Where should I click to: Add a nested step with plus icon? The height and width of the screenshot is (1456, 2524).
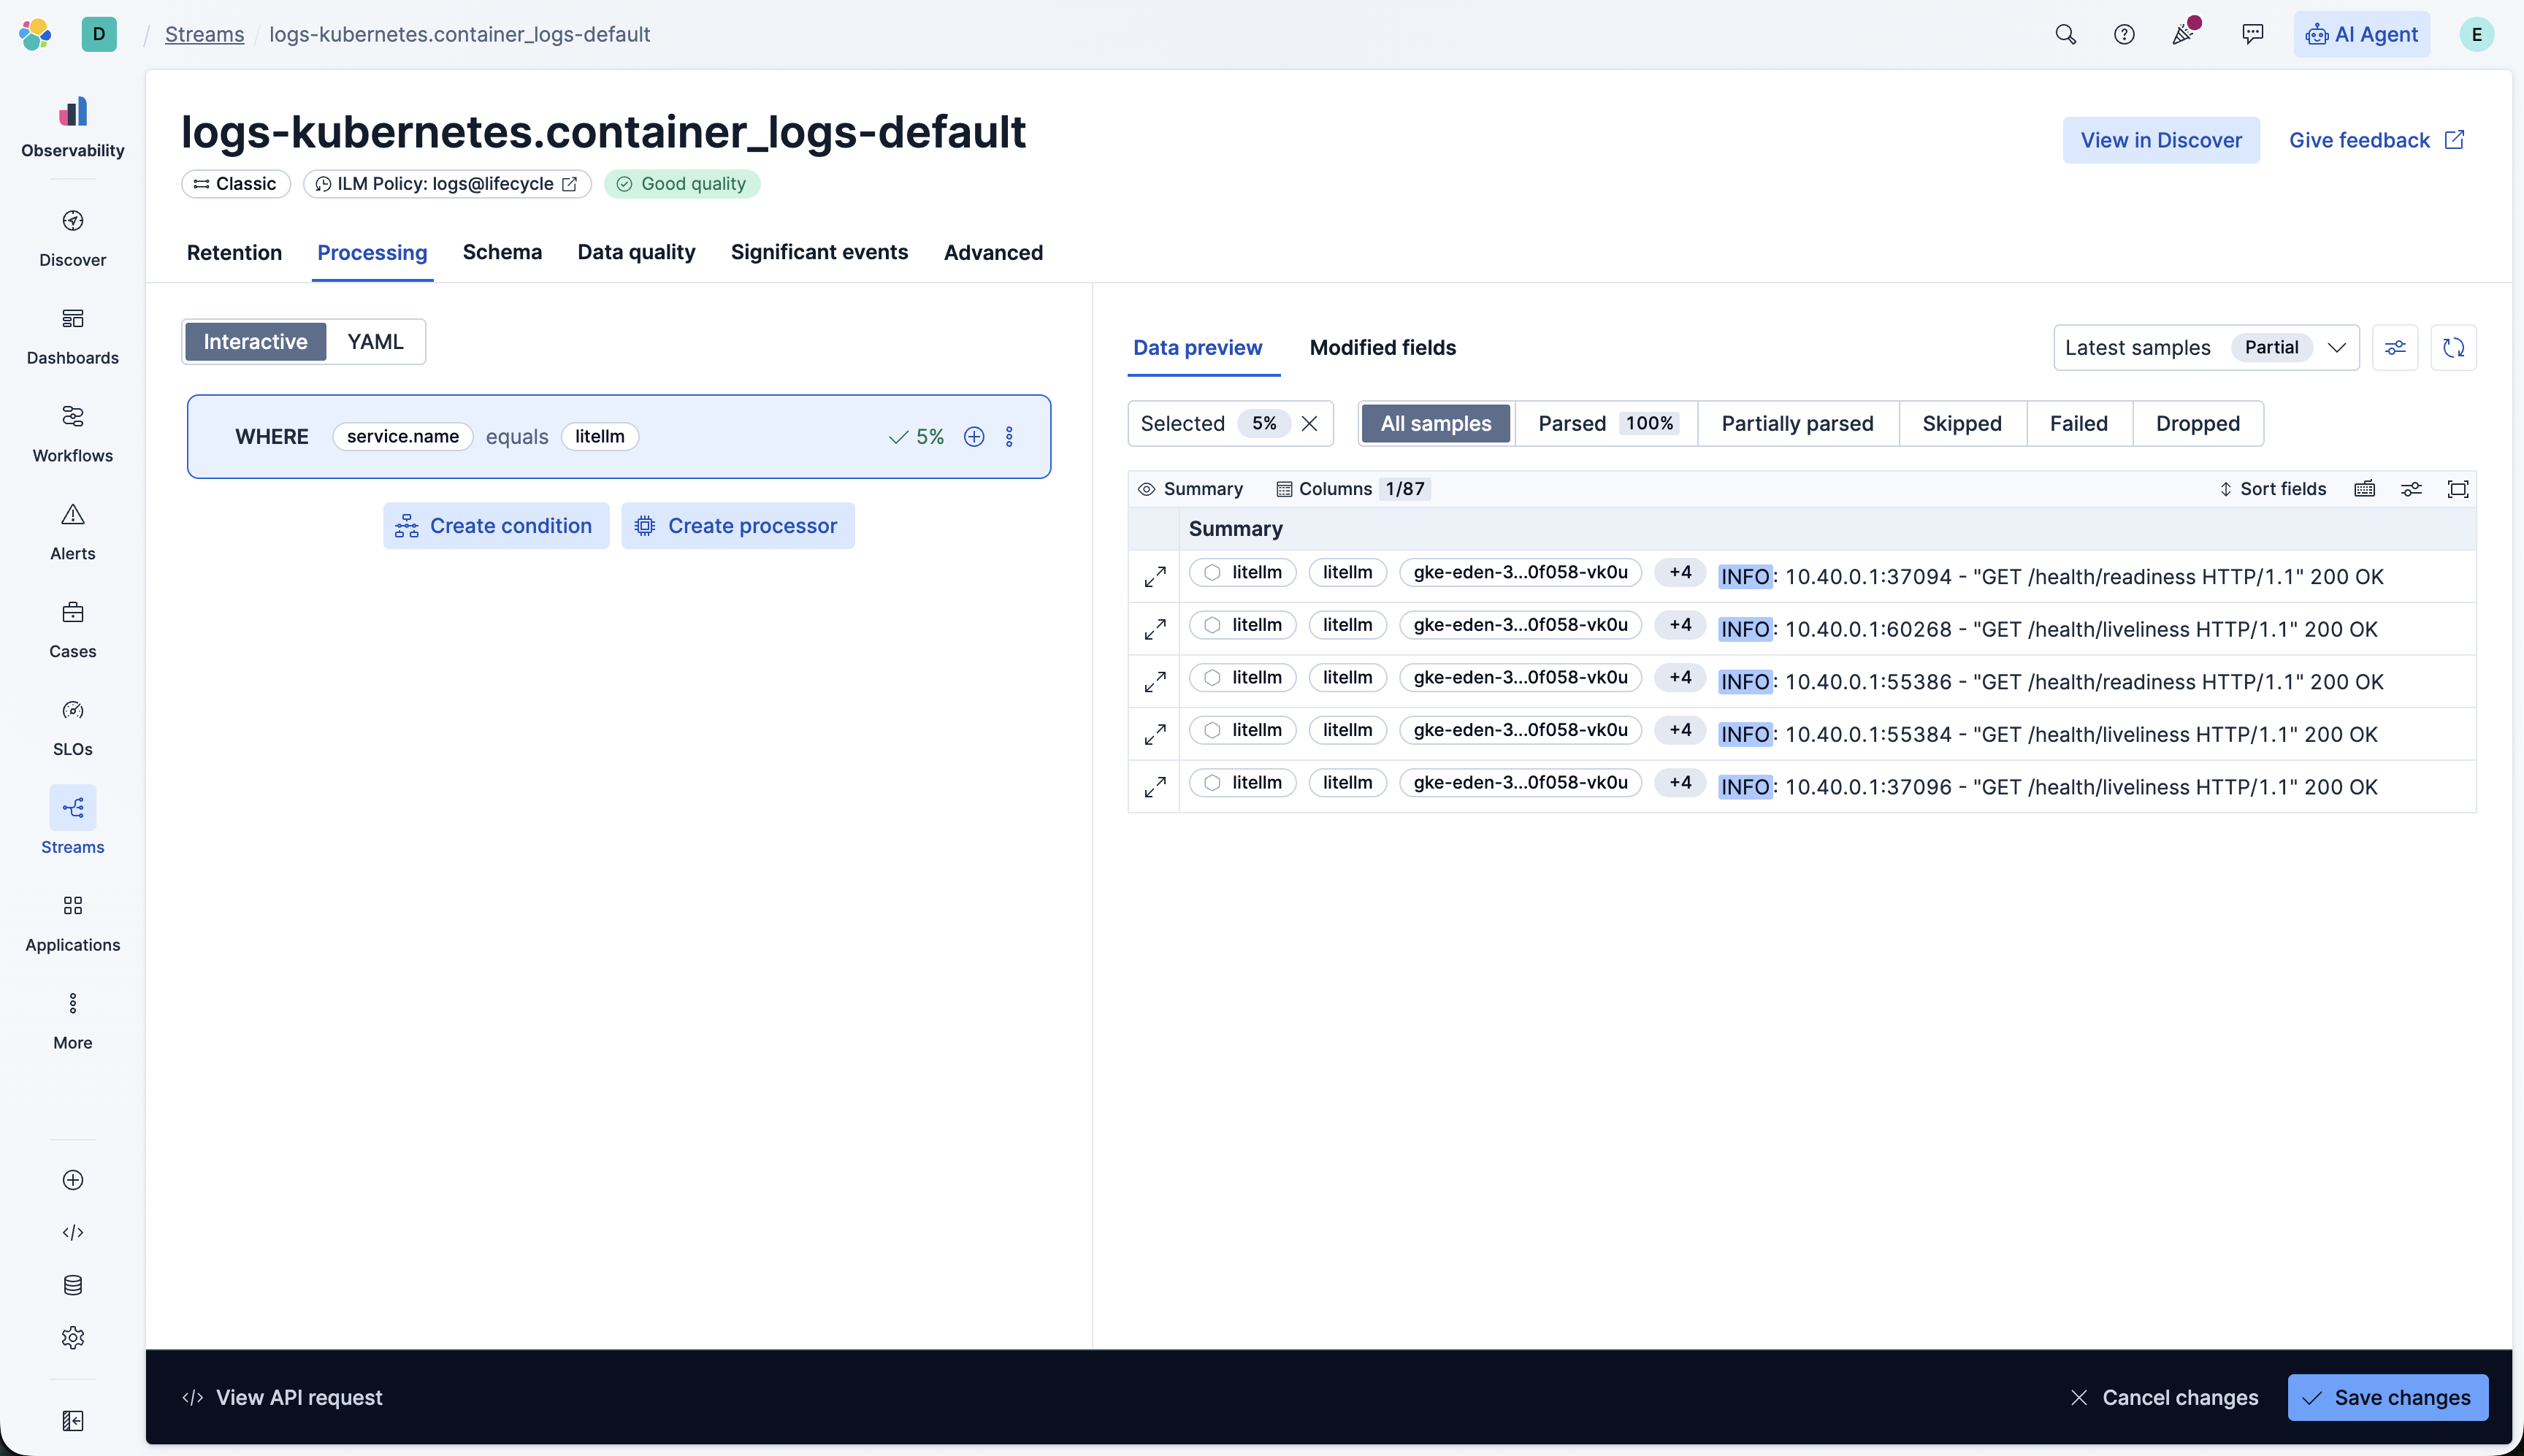click(973, 437)
